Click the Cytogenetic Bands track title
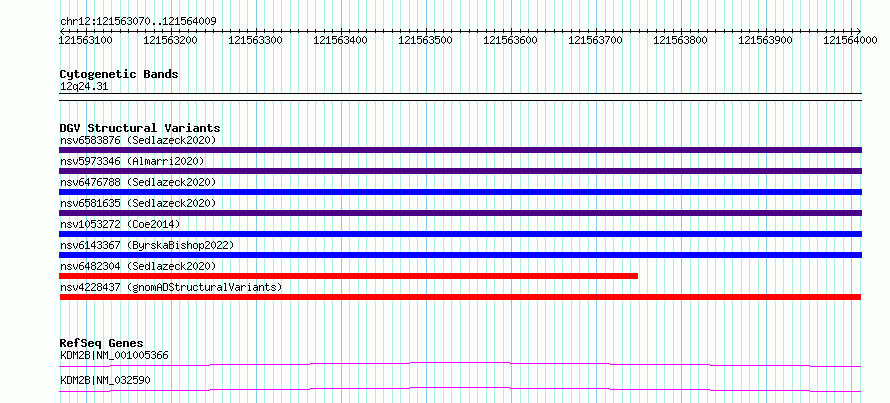890x403 pixels. 119,74
